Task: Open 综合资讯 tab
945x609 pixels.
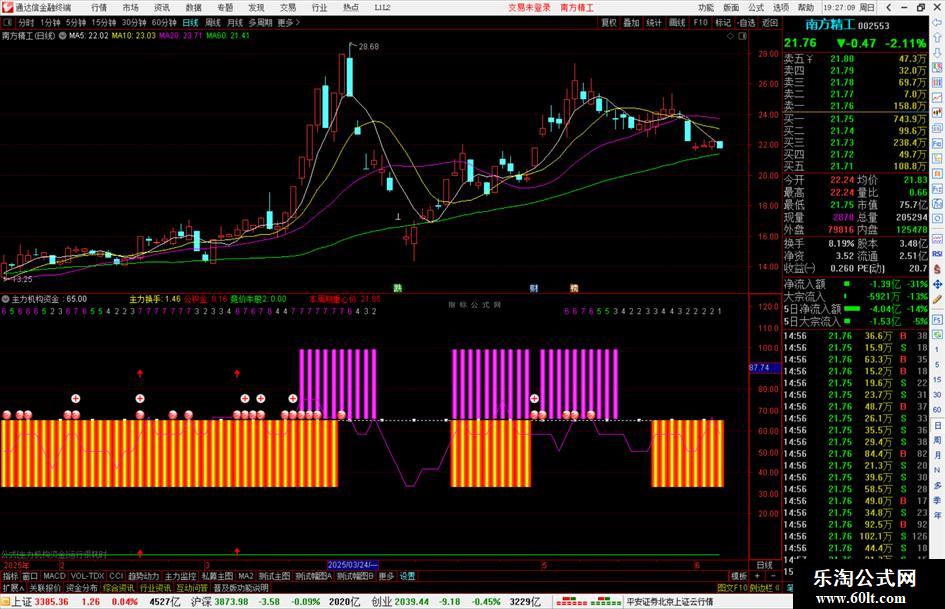Action: click(x=119, y=587)
